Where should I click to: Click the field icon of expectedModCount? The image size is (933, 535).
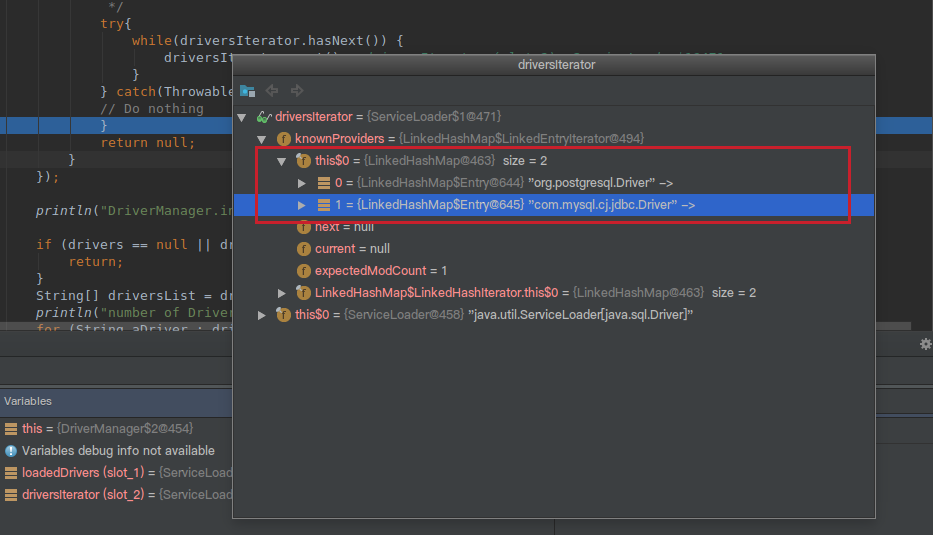click(303, 271)
